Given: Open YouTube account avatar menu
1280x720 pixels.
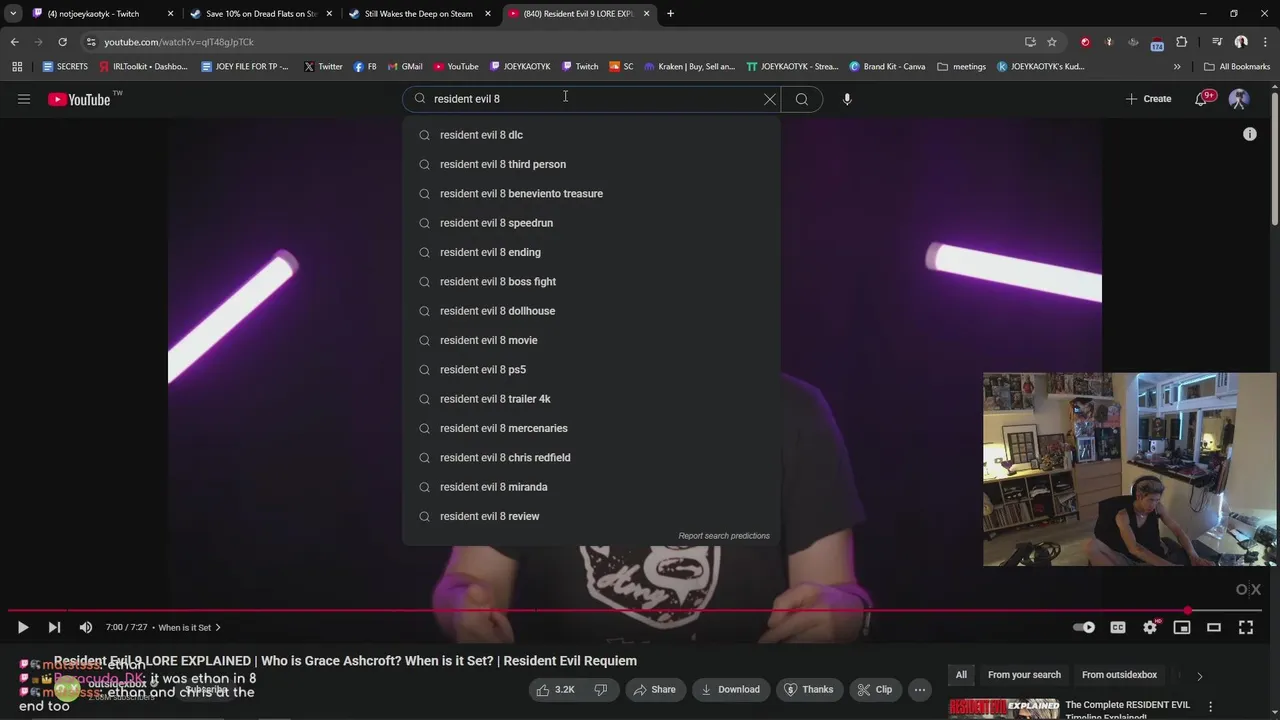Looking at the screenshot, I should (x=1239, y=99).
